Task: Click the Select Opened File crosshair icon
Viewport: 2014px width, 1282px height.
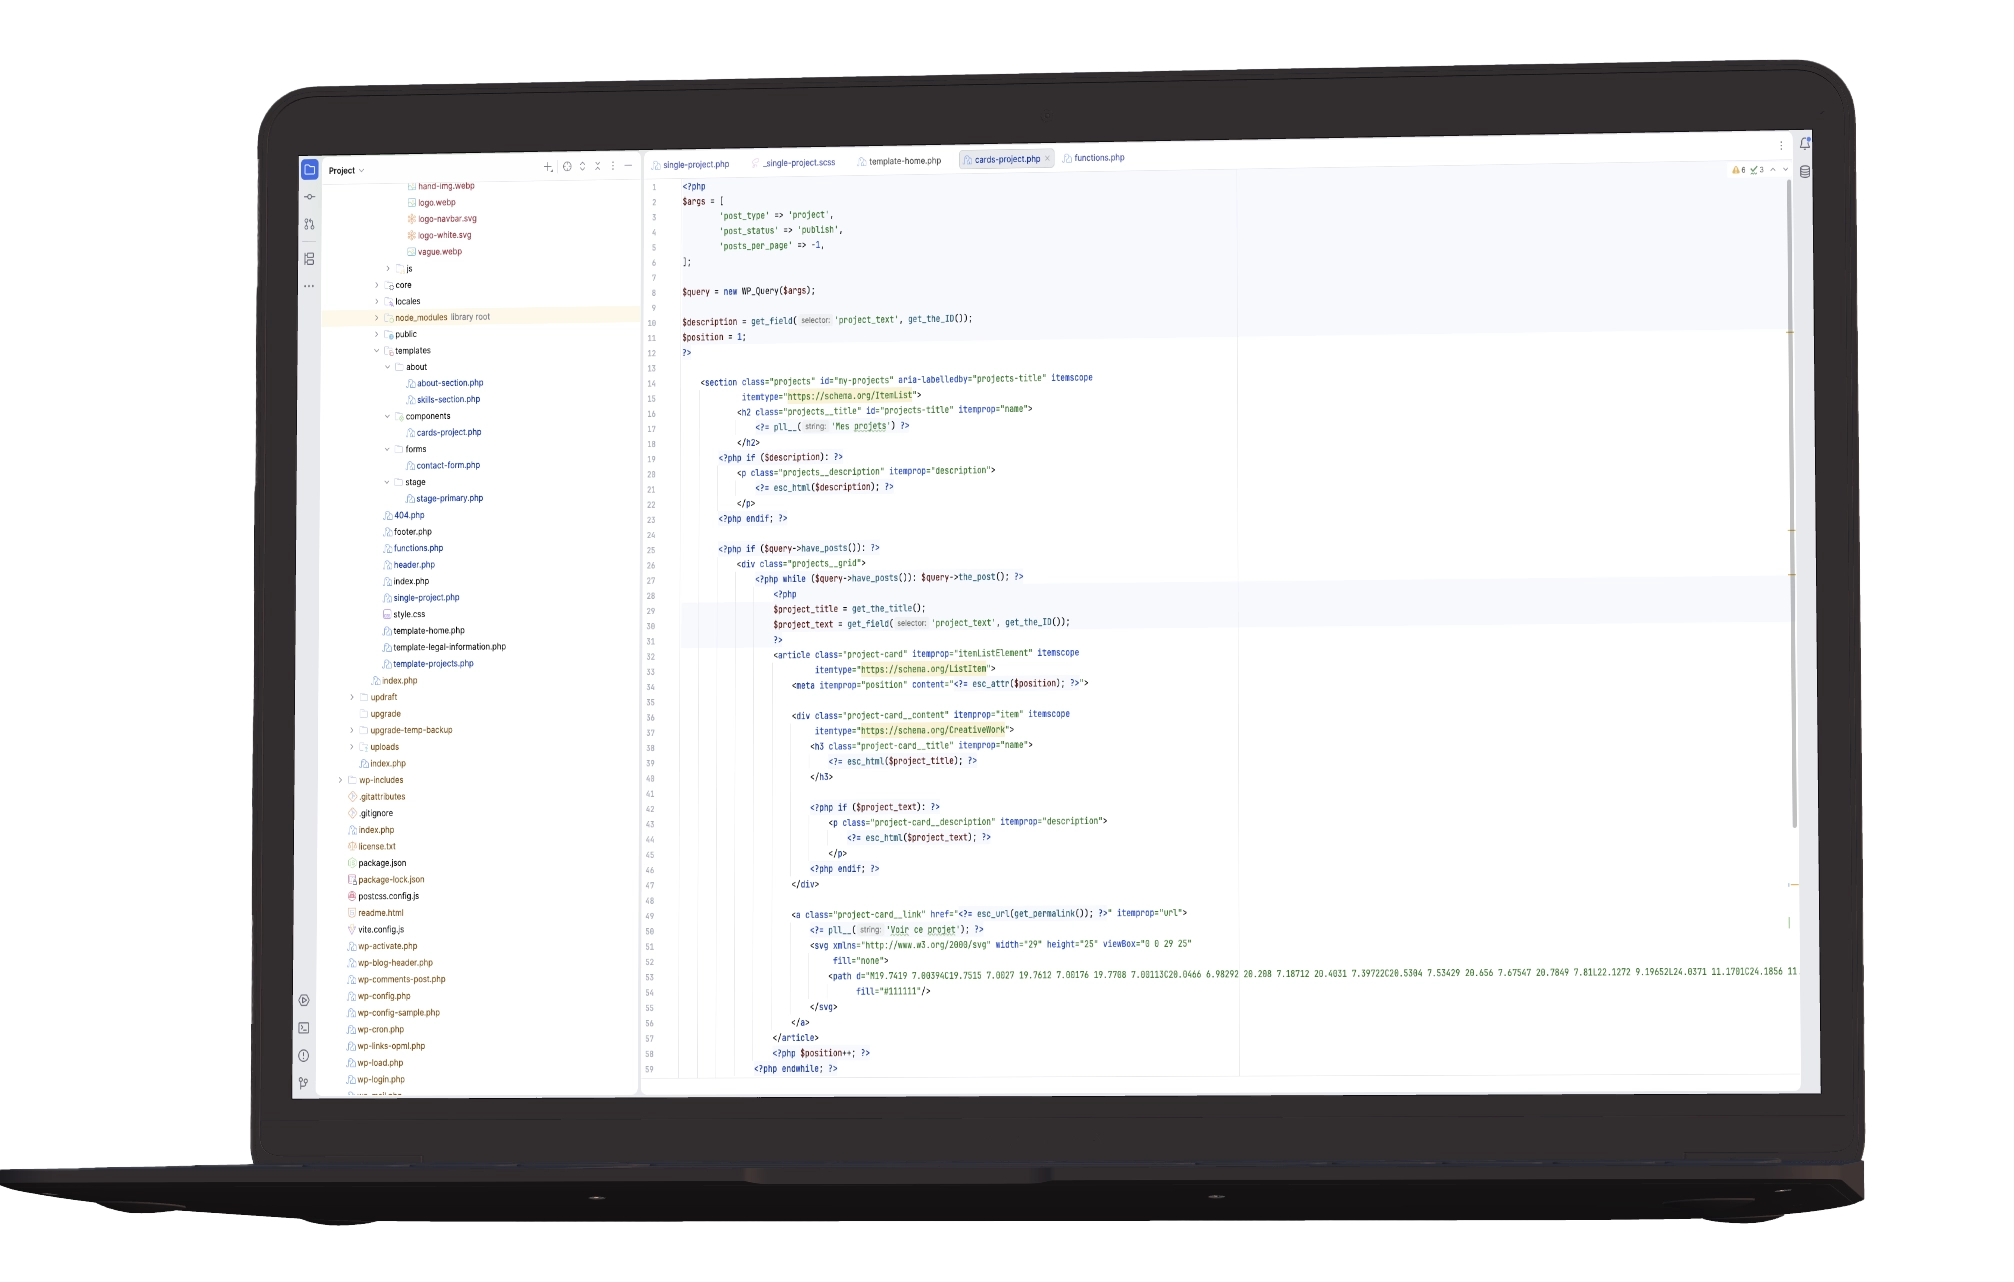Action: (x=567, y=167)
